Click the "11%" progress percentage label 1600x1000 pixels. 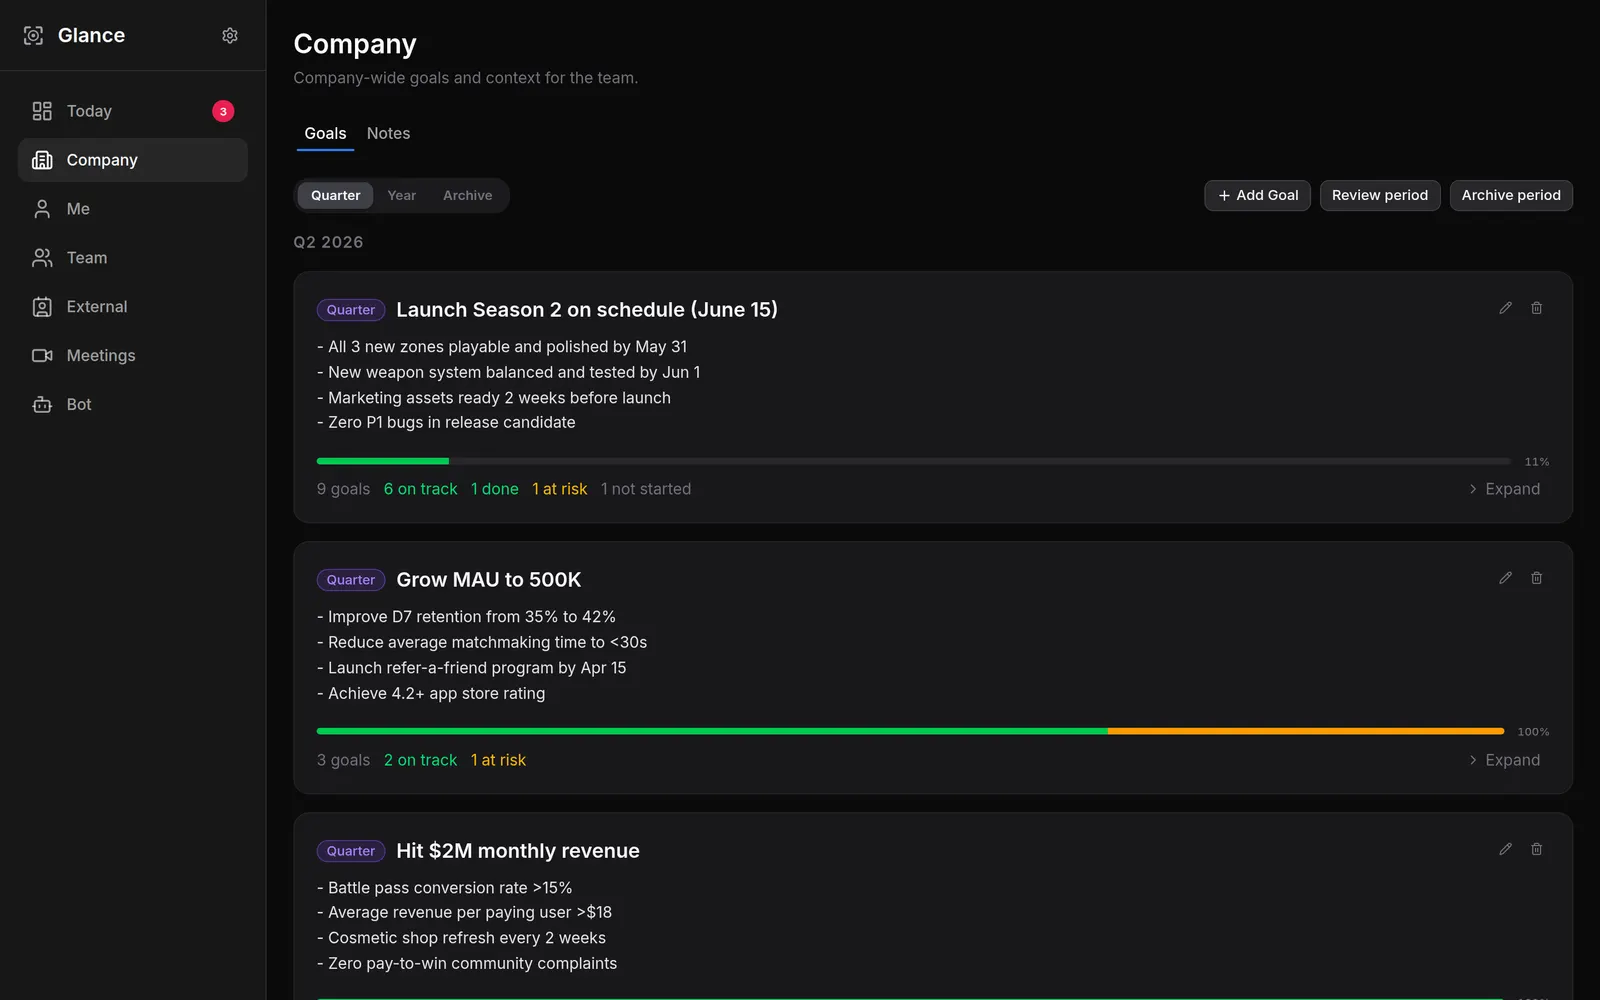click(x=1537, y=462)
